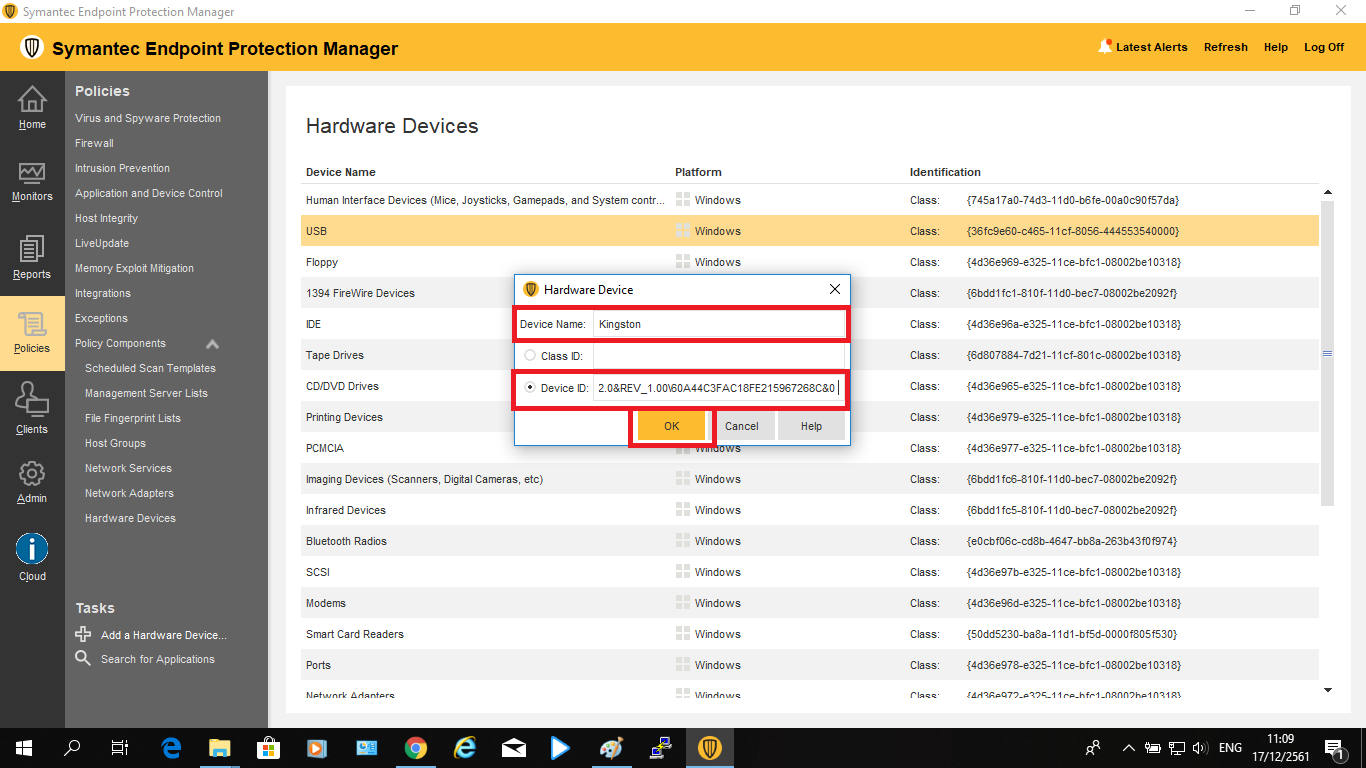Open the Monitors section icon
This screenshot has width=1366, height=768.
[x=32, y=174]
